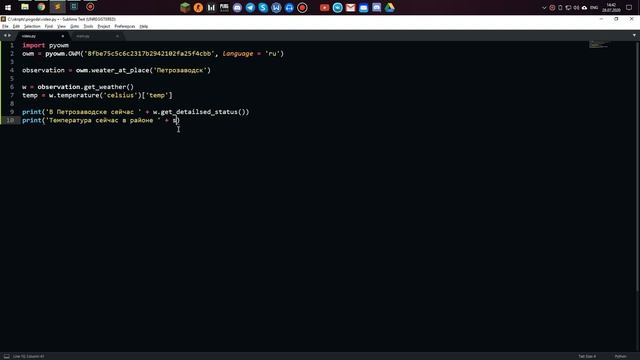Launch Minecraft from the taskbar
Viewport: 640px width, 360px height.
click(185, 7)
